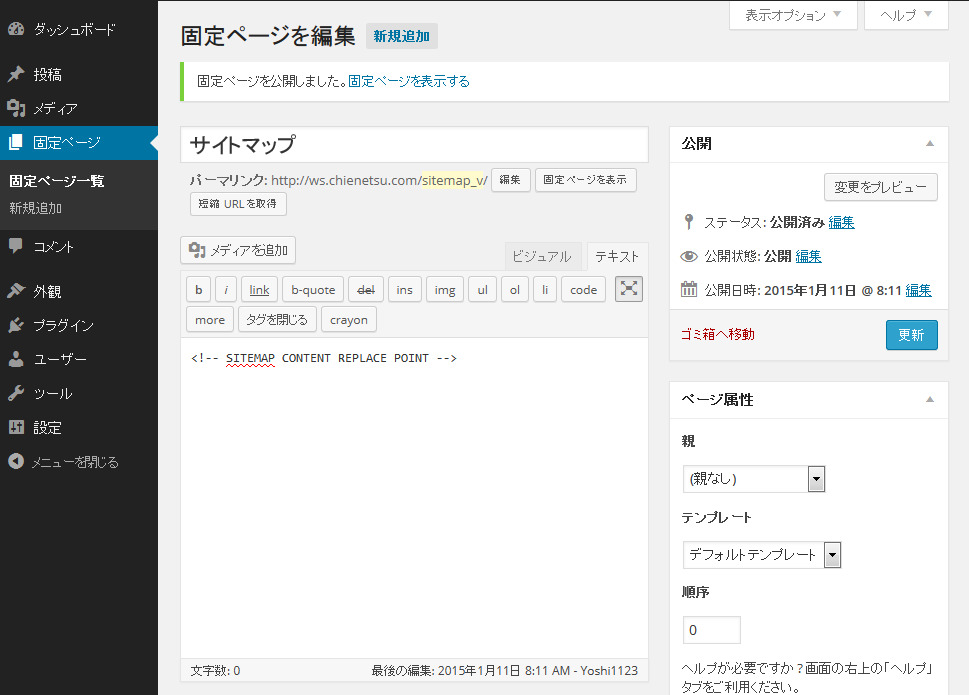Click the ol quicktag button

point(515,289)
